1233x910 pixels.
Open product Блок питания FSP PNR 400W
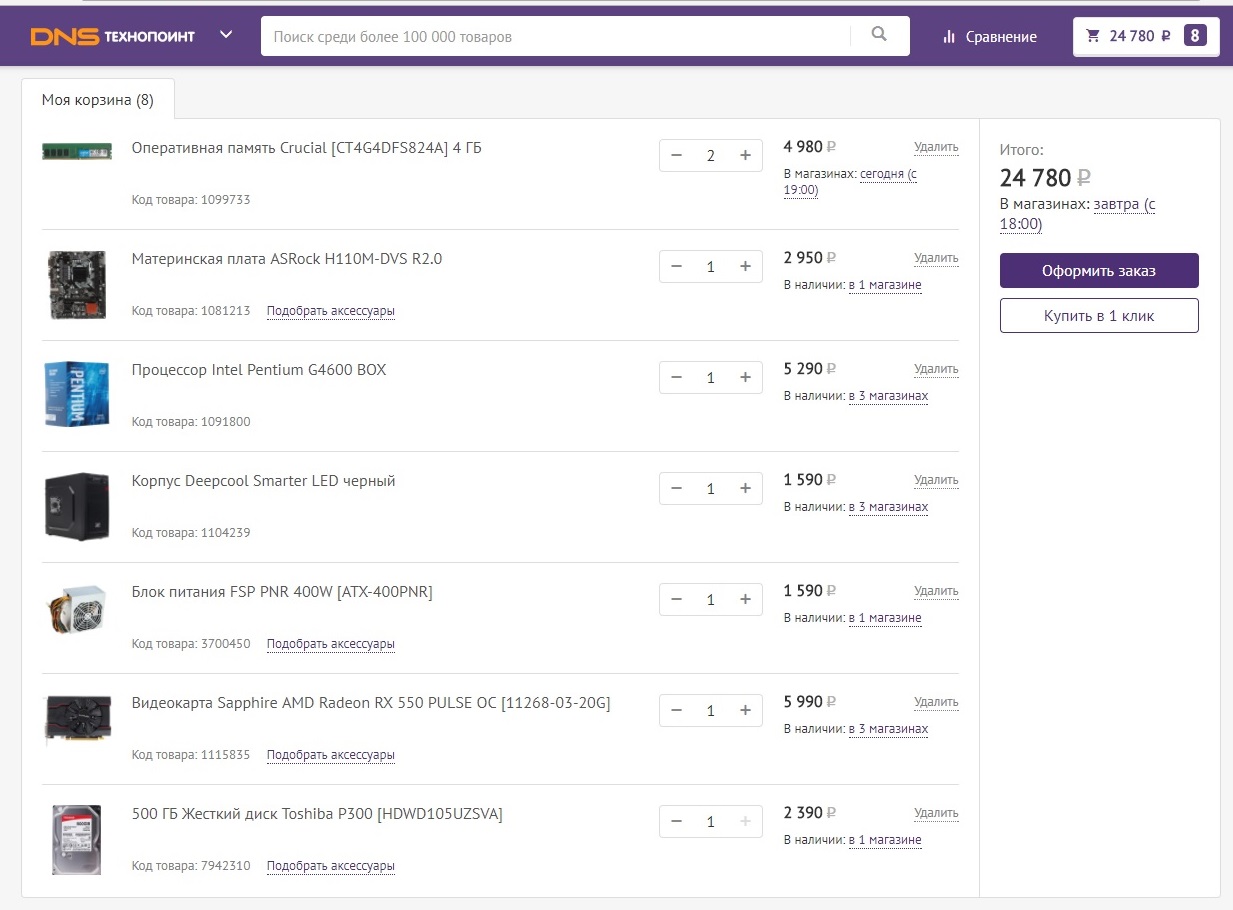(x=282, y=592)
